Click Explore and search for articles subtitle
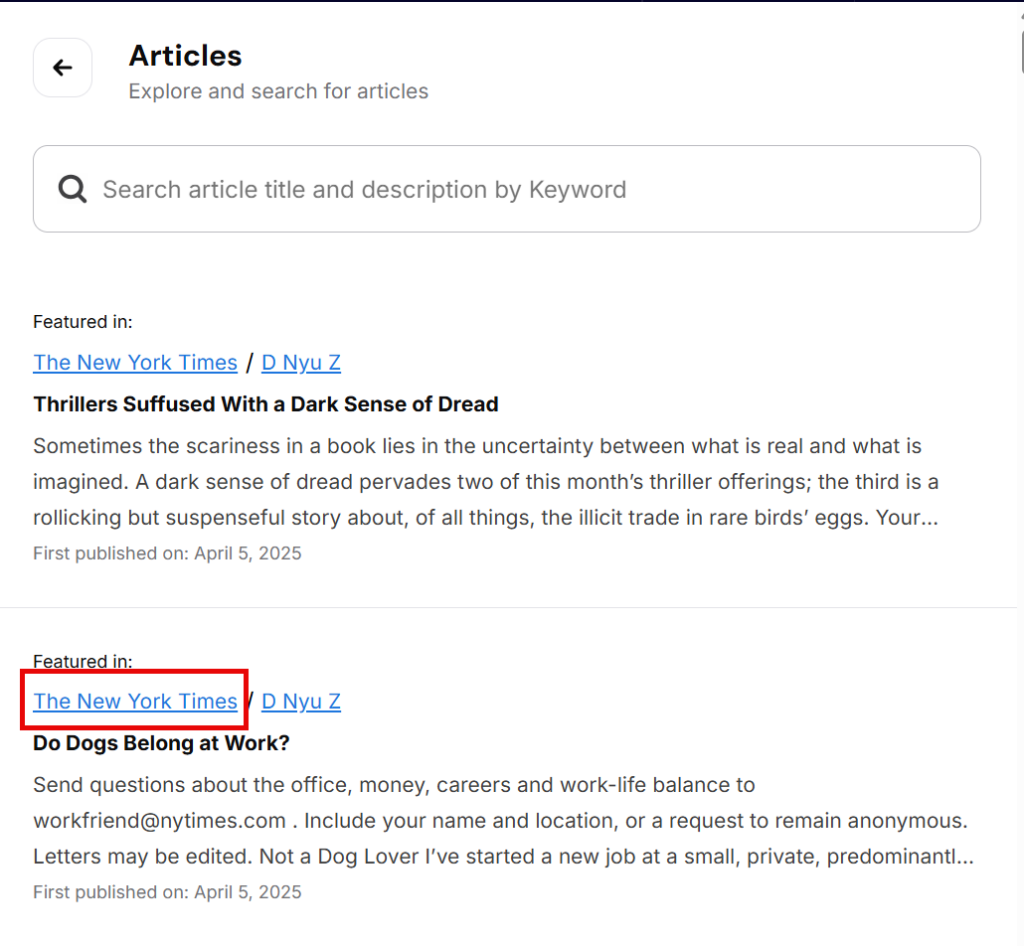The width and height of the screenshot is (1024, 946). [x=278, y=91]
